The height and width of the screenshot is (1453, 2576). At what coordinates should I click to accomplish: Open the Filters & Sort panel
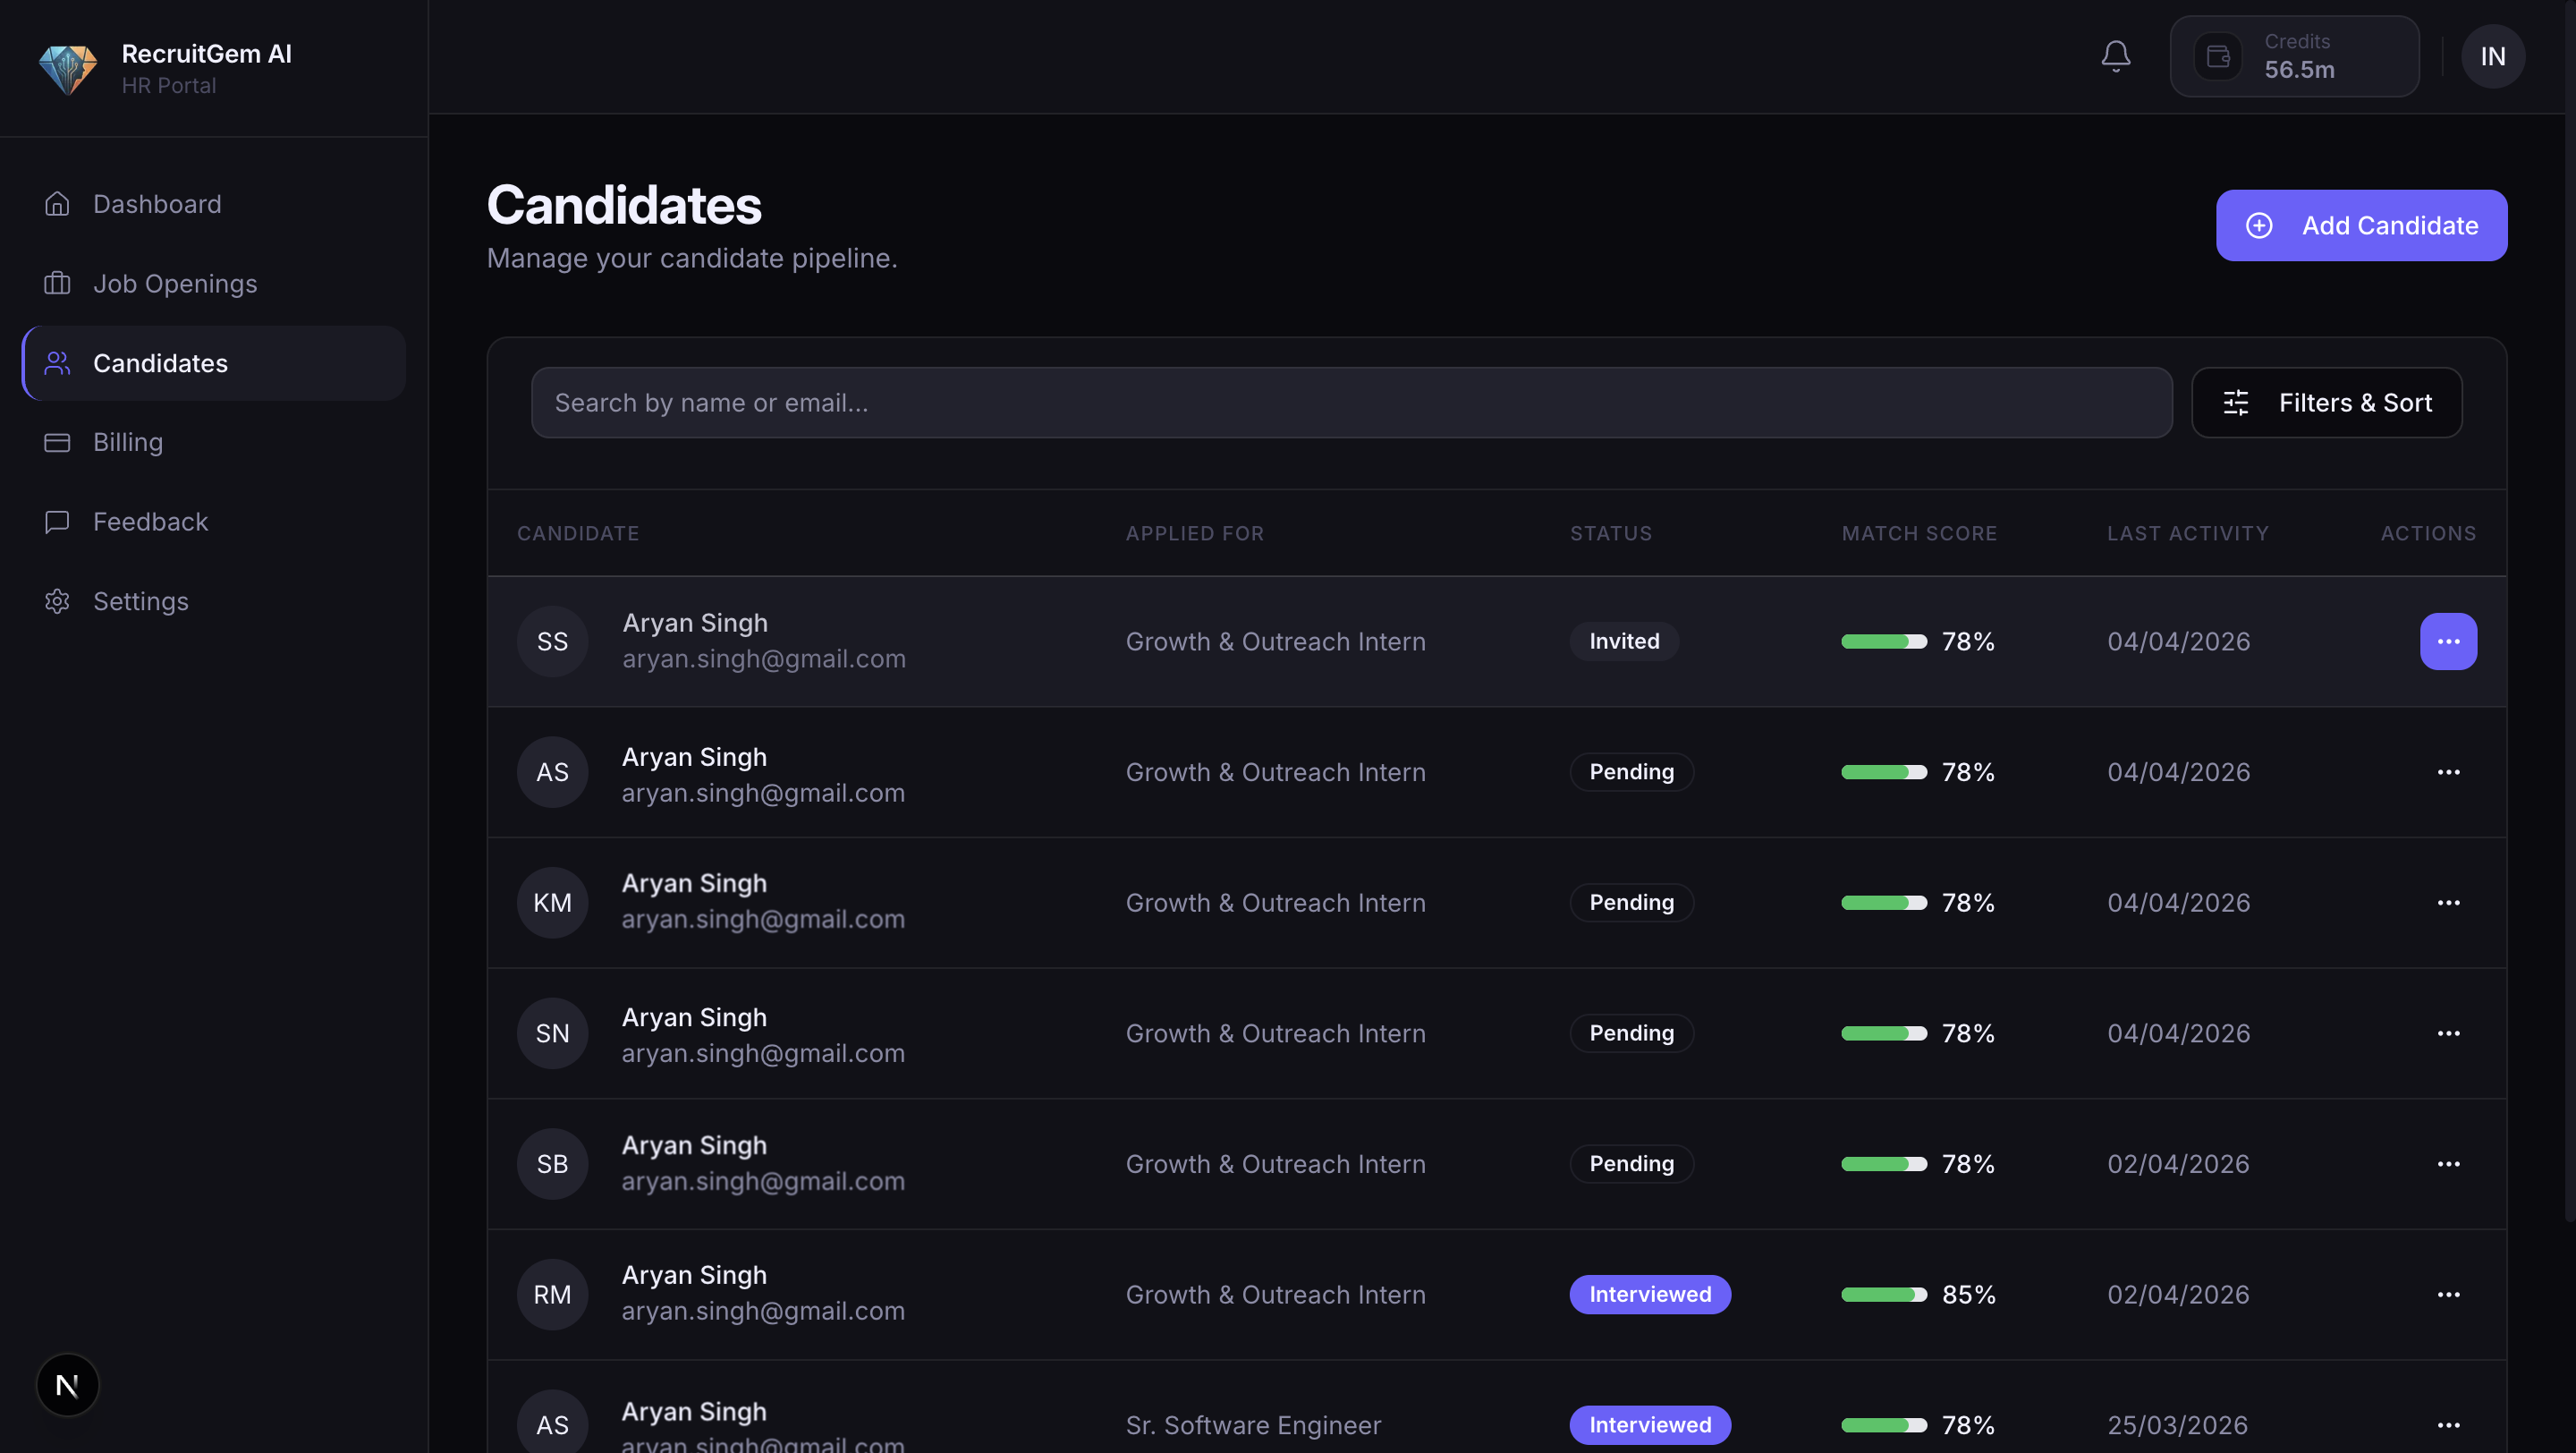coord(2326,403)
